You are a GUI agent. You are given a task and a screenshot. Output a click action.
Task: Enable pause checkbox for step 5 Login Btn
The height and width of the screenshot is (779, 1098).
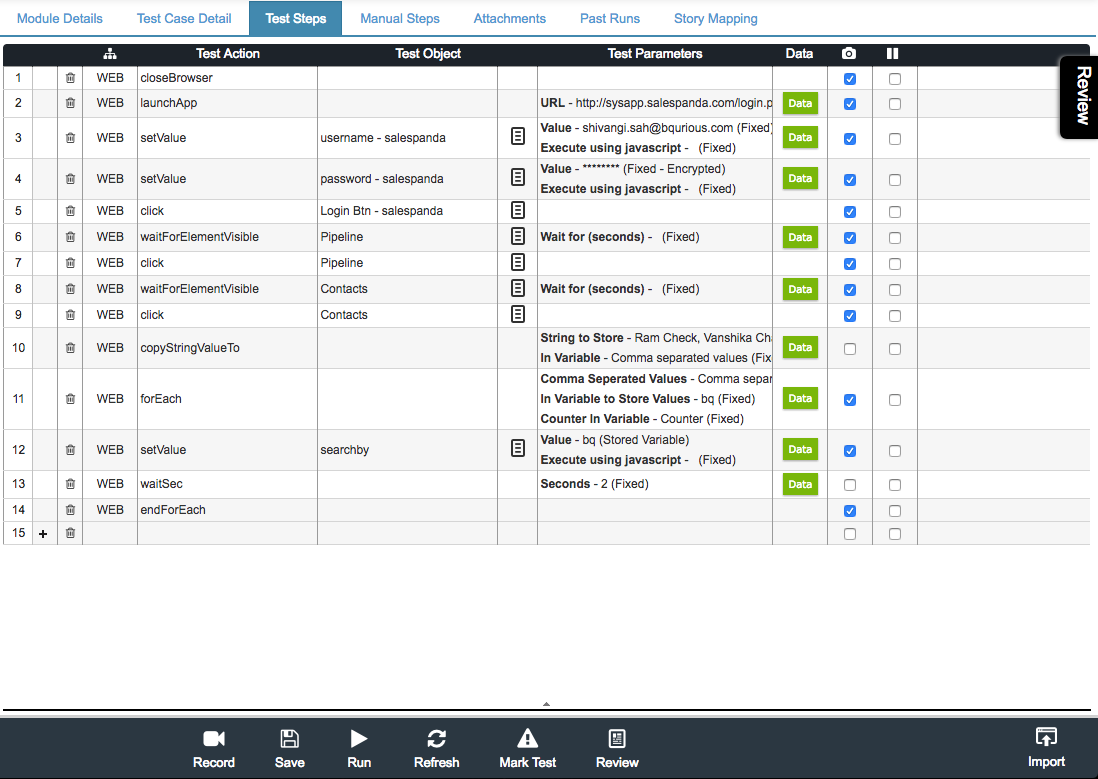coord(894,212)
